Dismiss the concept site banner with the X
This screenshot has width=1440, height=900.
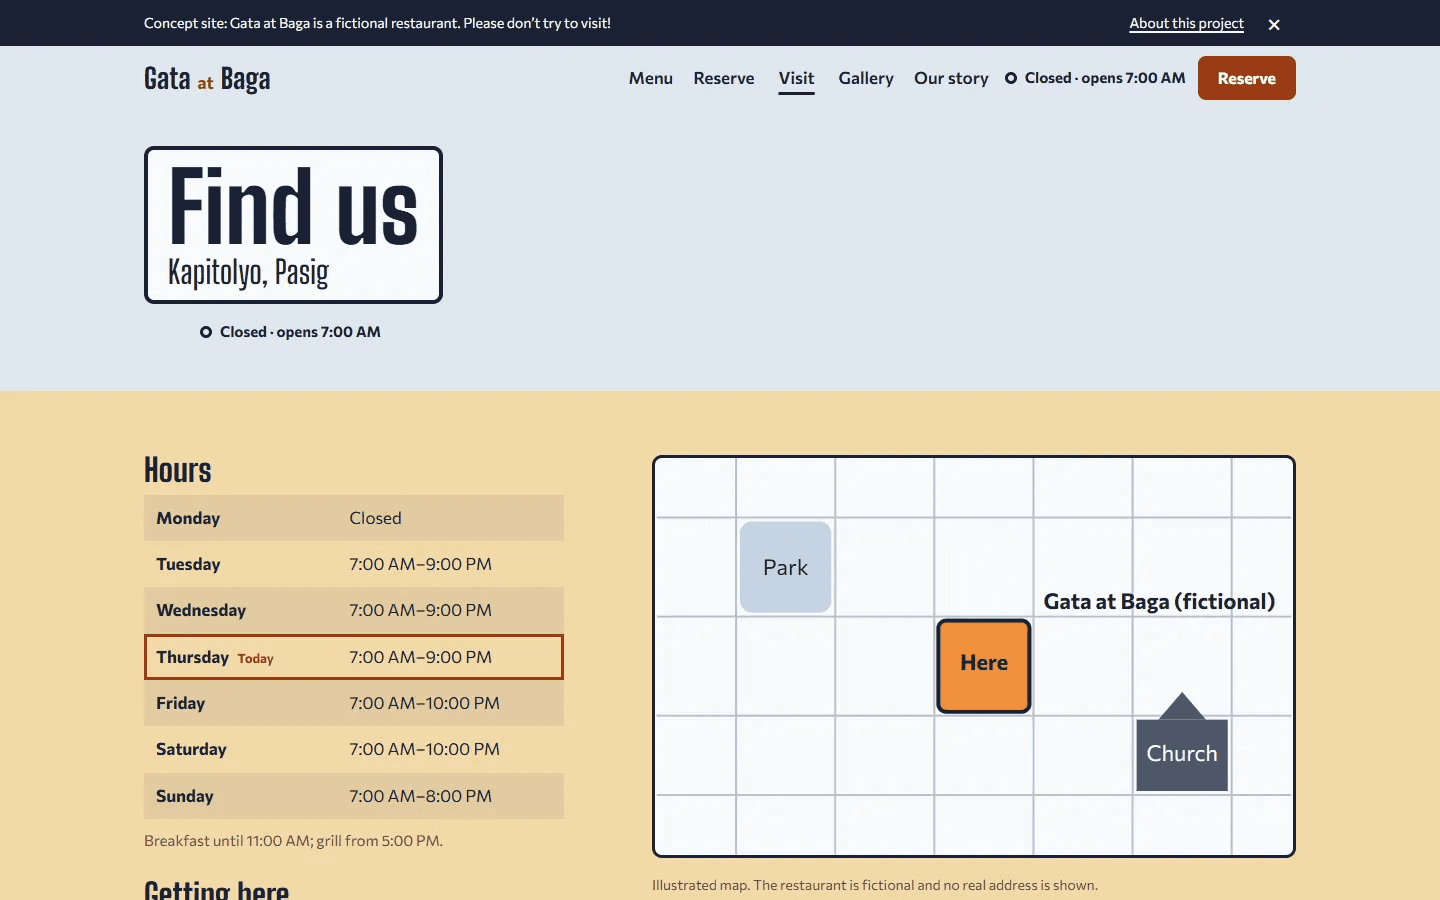coord(1274,24)
